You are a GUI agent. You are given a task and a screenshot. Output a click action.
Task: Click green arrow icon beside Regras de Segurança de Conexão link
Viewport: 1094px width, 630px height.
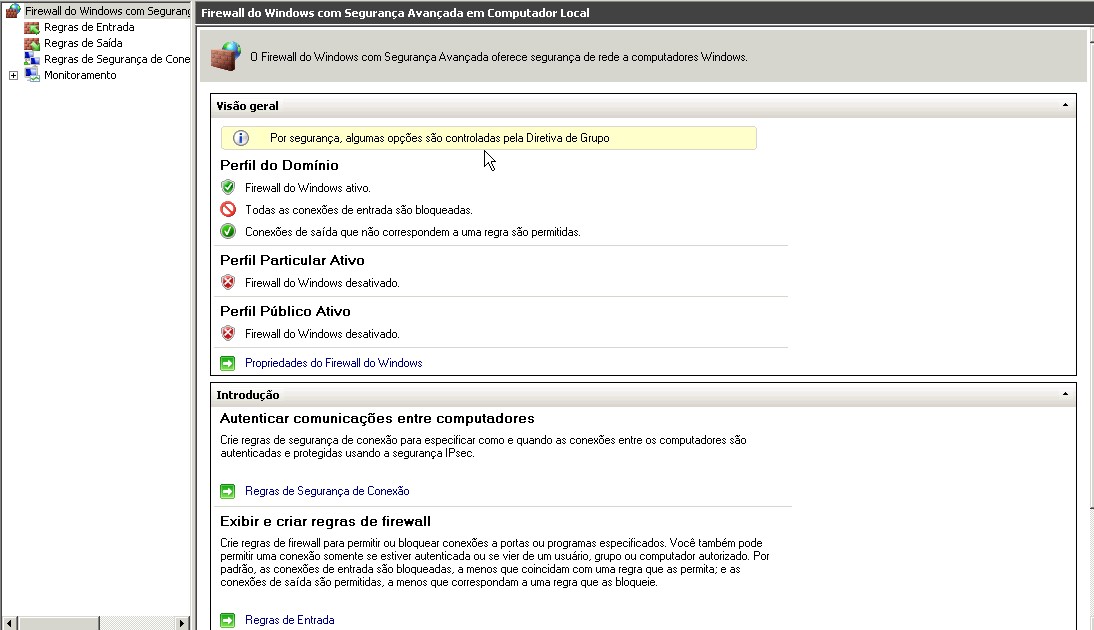[227, 491]
